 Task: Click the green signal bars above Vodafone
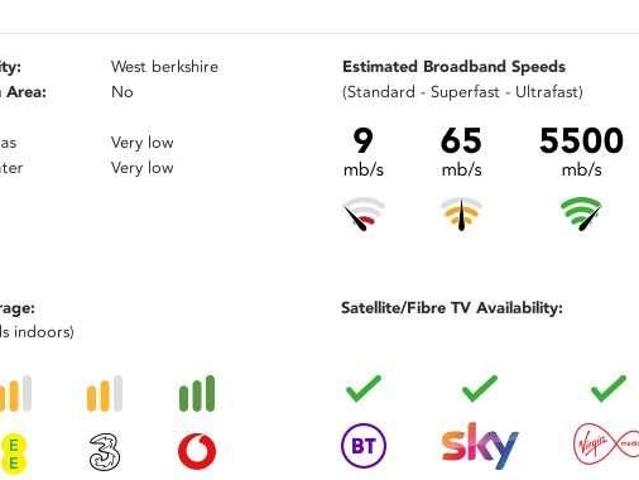(x=197, y=393)
